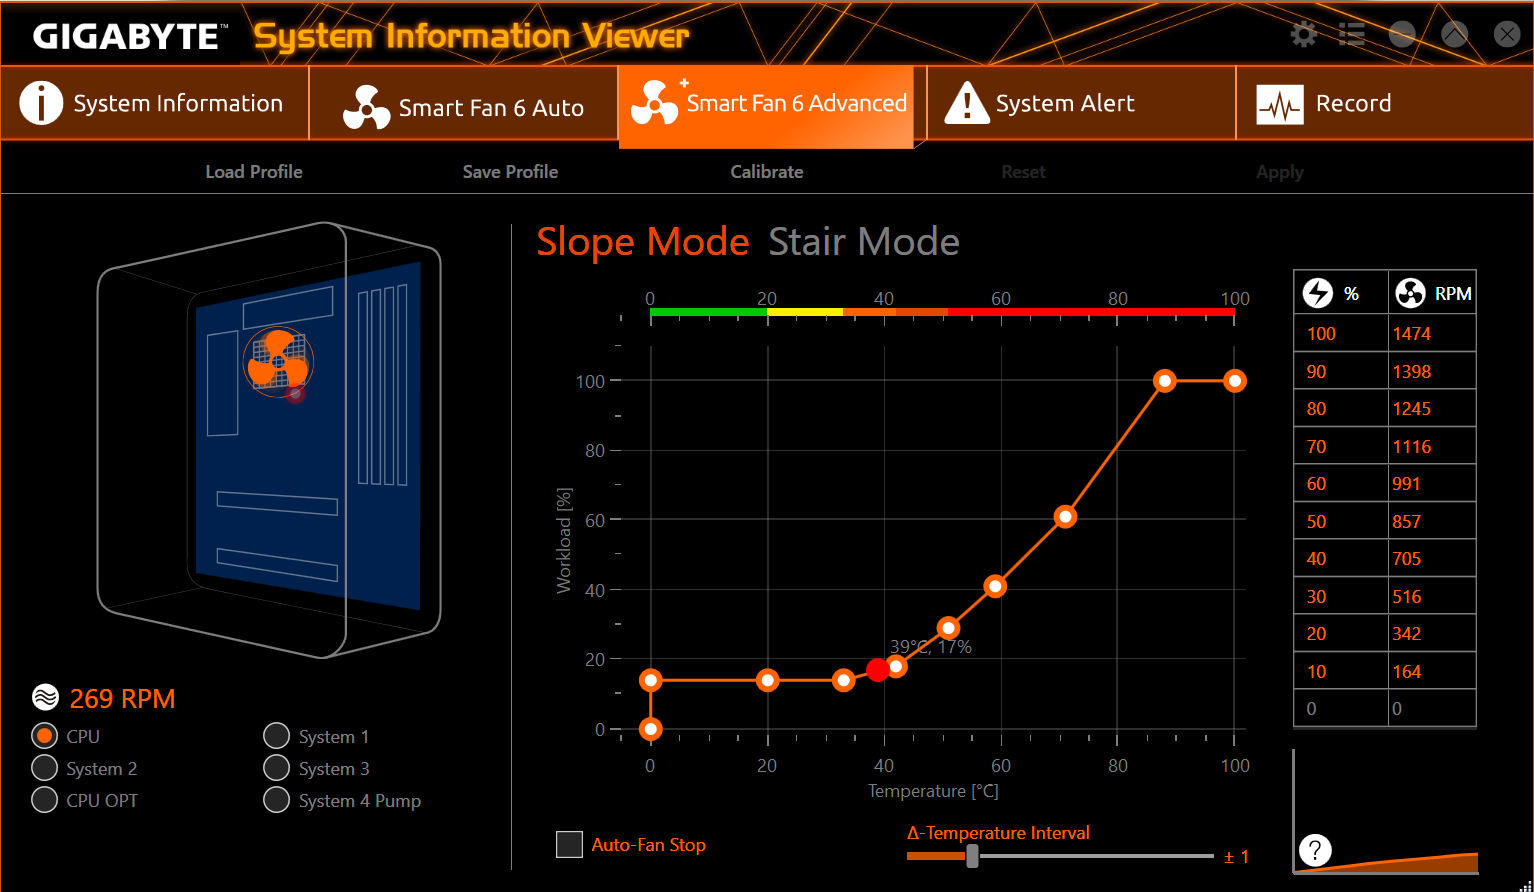1534x892 pixels.
Task: Open the settings gear in the title bar
Action: 1304,35
